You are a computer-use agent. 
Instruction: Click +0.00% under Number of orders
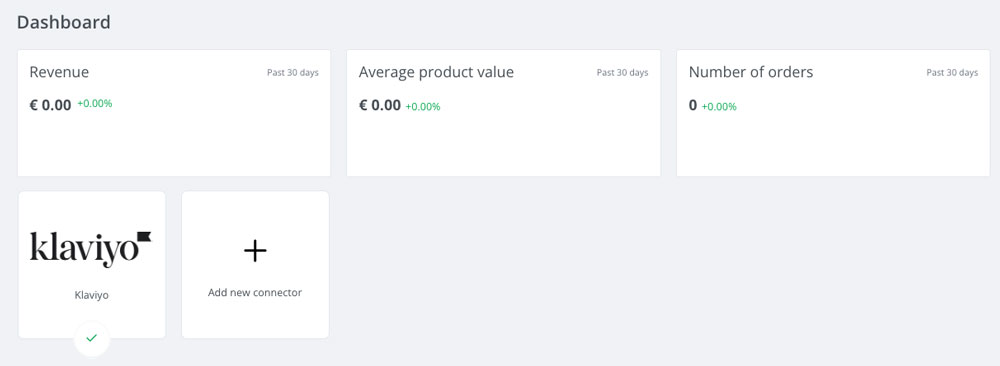click(719, 106)
